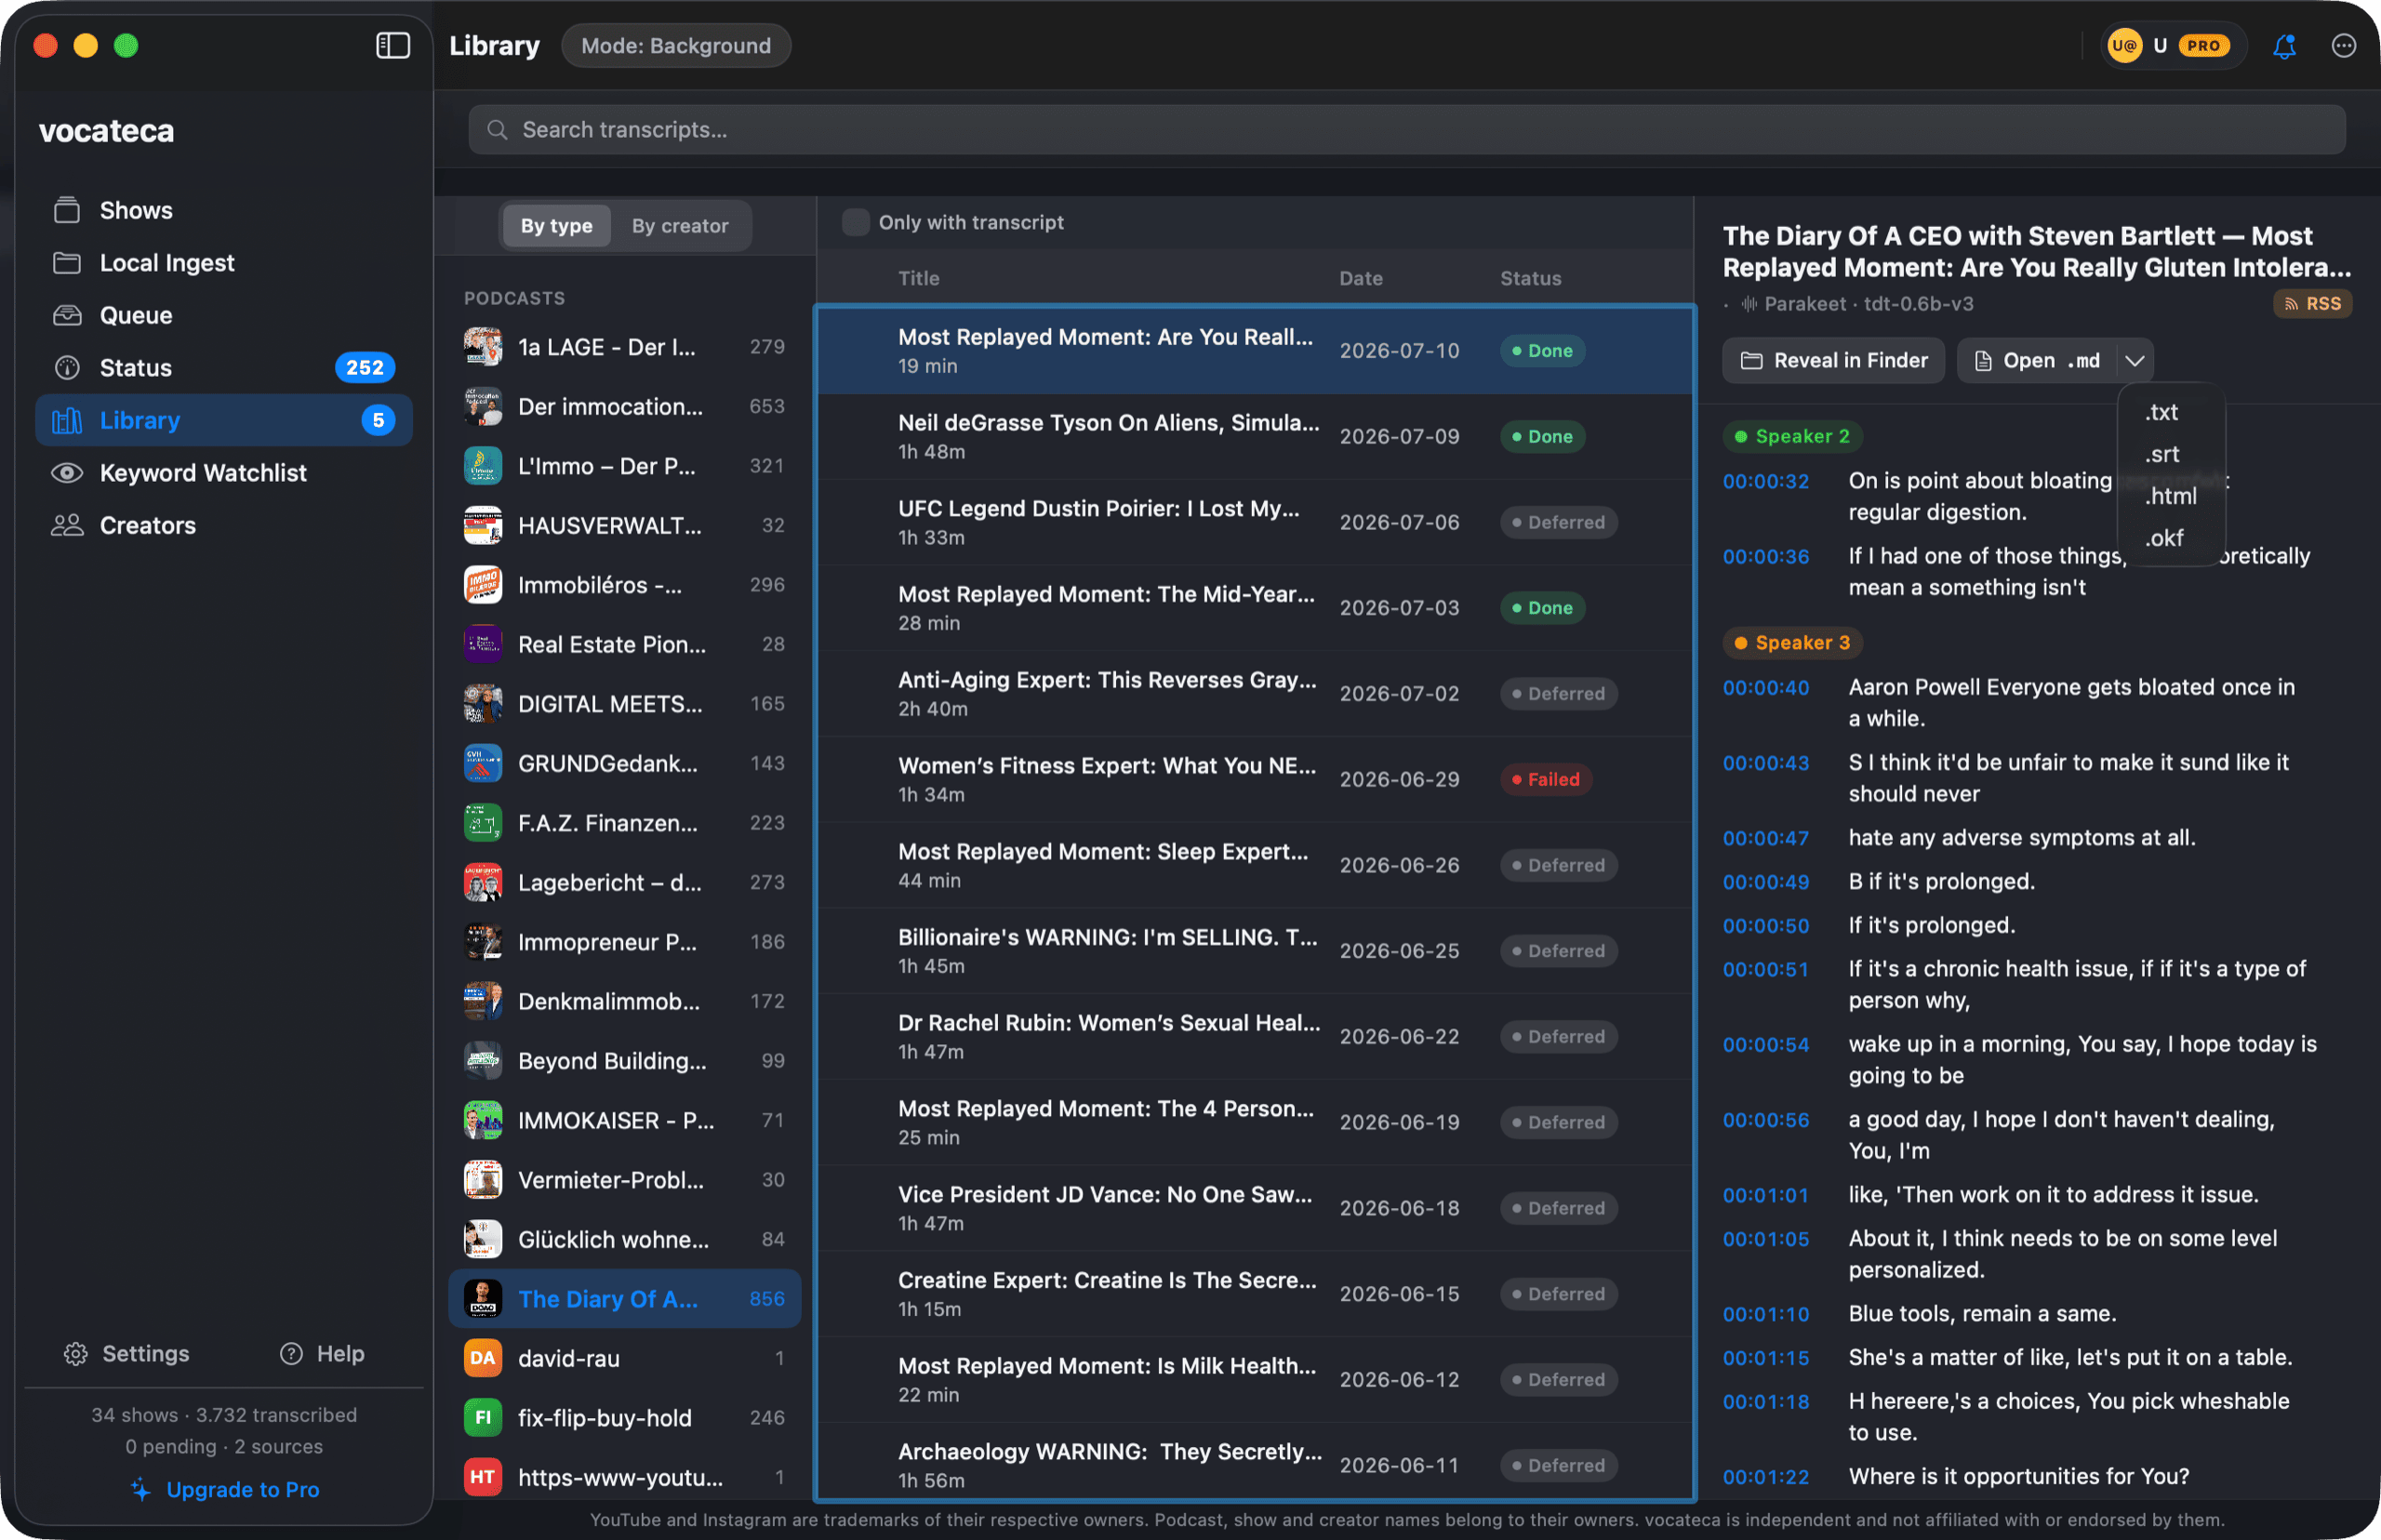Click the Open .md button
The image size is (2381, 1540).
[2038, 361]
